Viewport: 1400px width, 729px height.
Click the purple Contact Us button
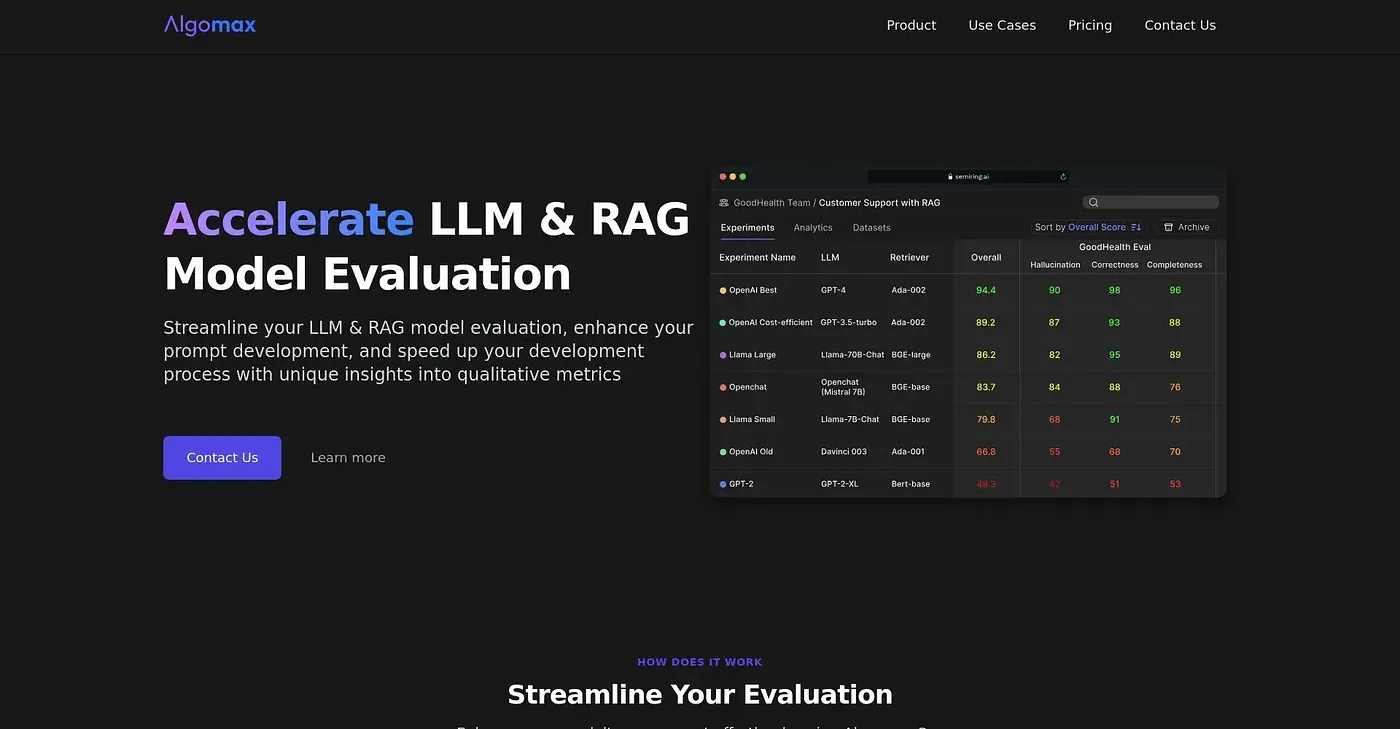click(222, 458)
